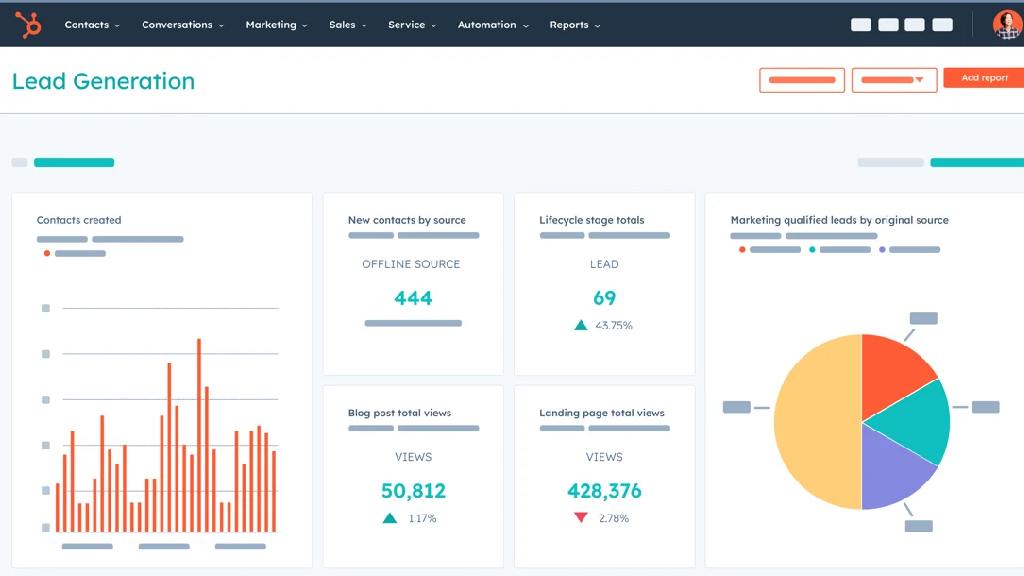Click red down arrow under Landing page views

click(580, 518)
